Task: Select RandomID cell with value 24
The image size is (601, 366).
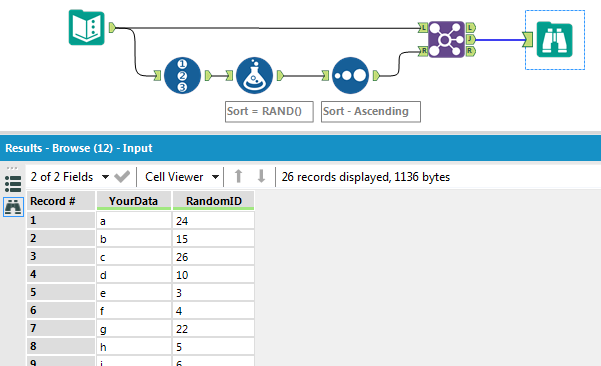Action: click(213, 221)
